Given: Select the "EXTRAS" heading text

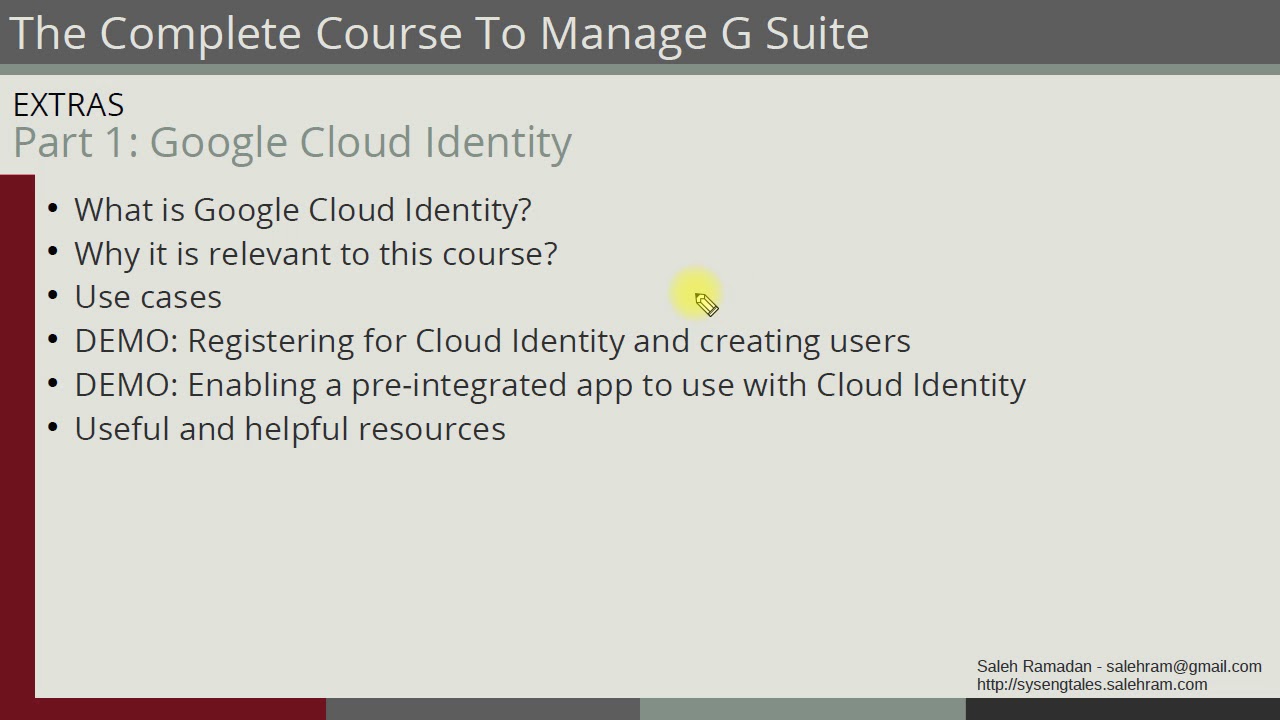Looking at the screenshot, I should point(68,105).
